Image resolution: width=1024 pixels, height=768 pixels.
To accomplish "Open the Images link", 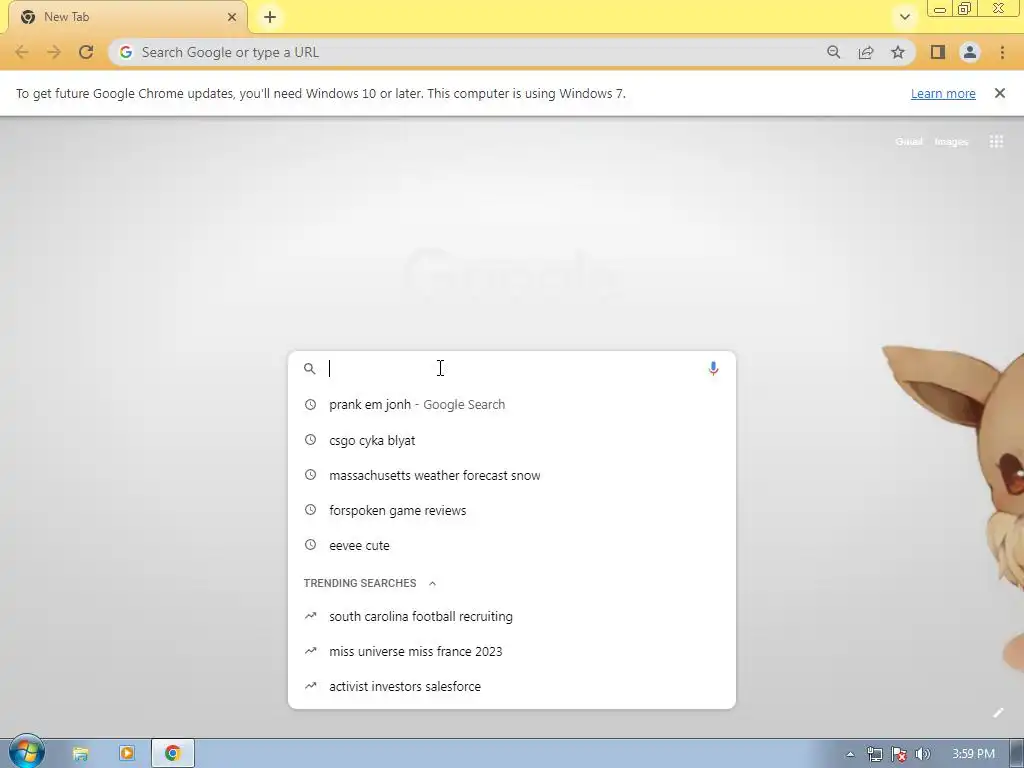I will [951, 142].
